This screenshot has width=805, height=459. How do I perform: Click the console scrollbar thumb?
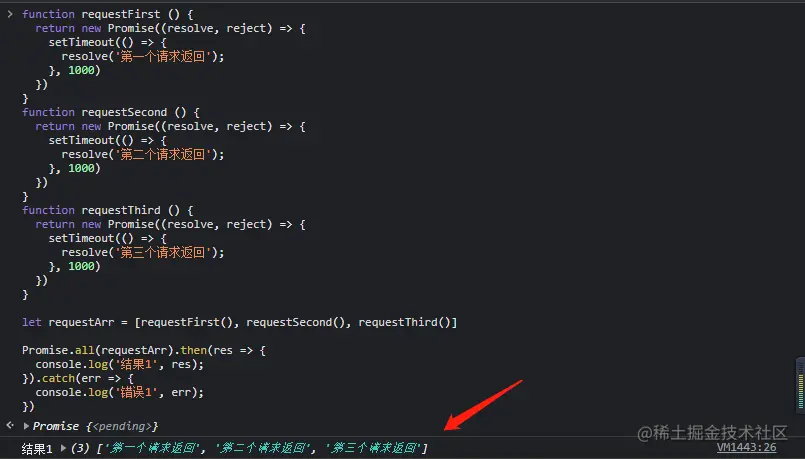coord(800,385)
